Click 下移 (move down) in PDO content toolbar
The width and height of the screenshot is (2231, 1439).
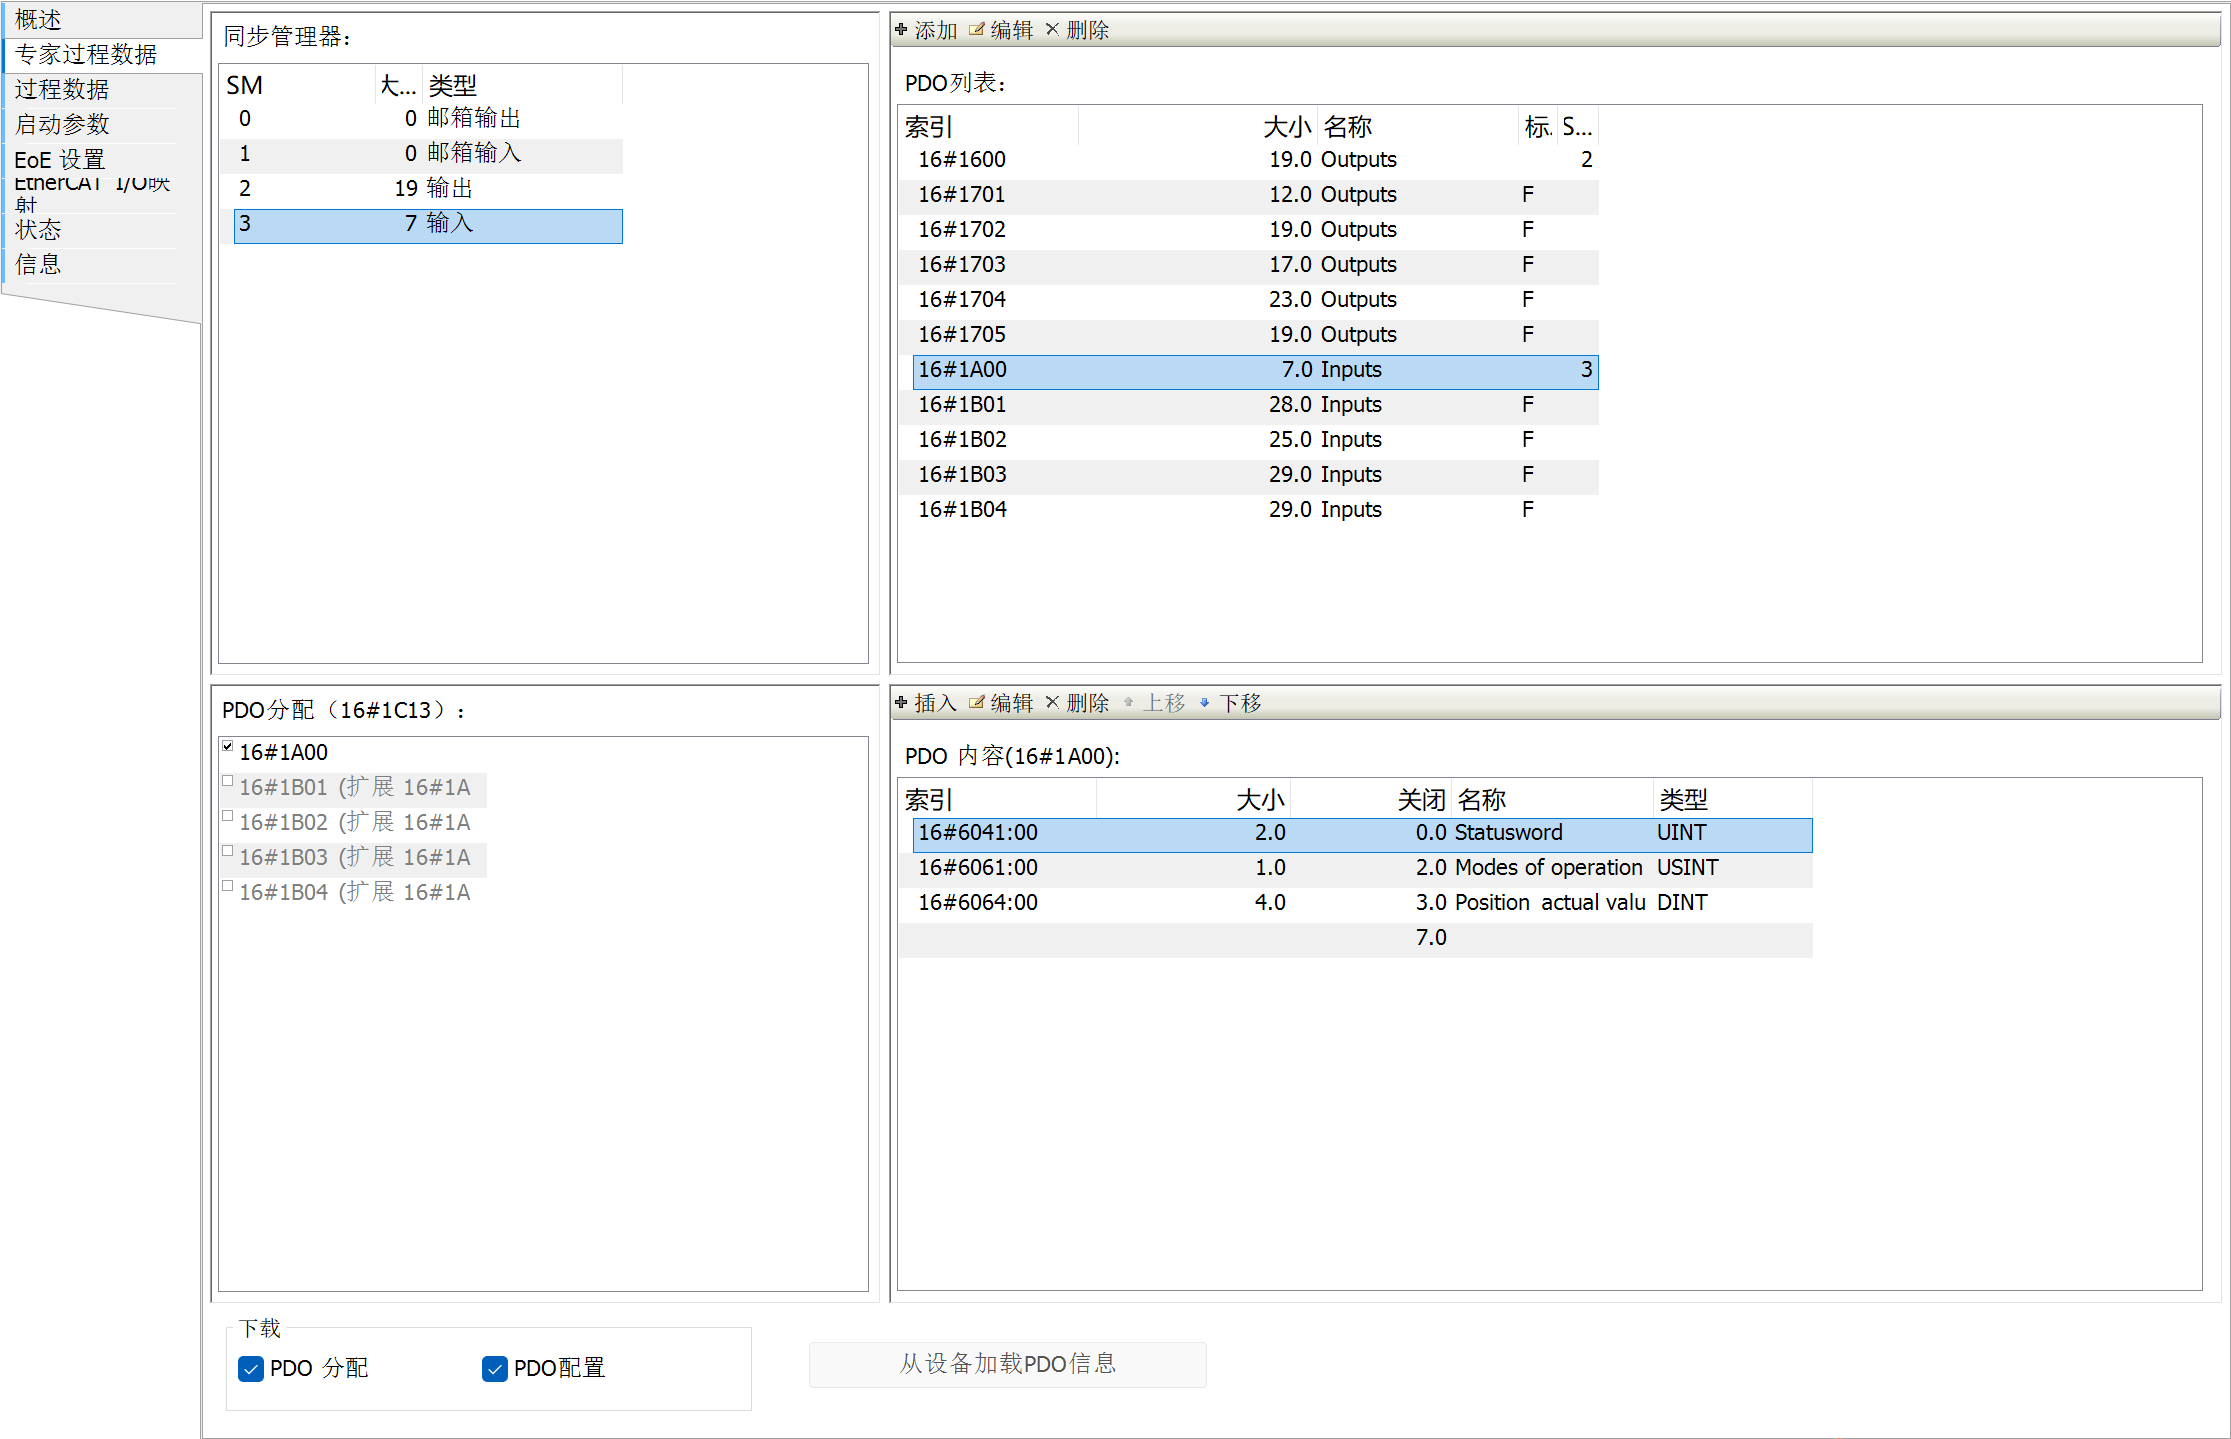point(1230,703)
